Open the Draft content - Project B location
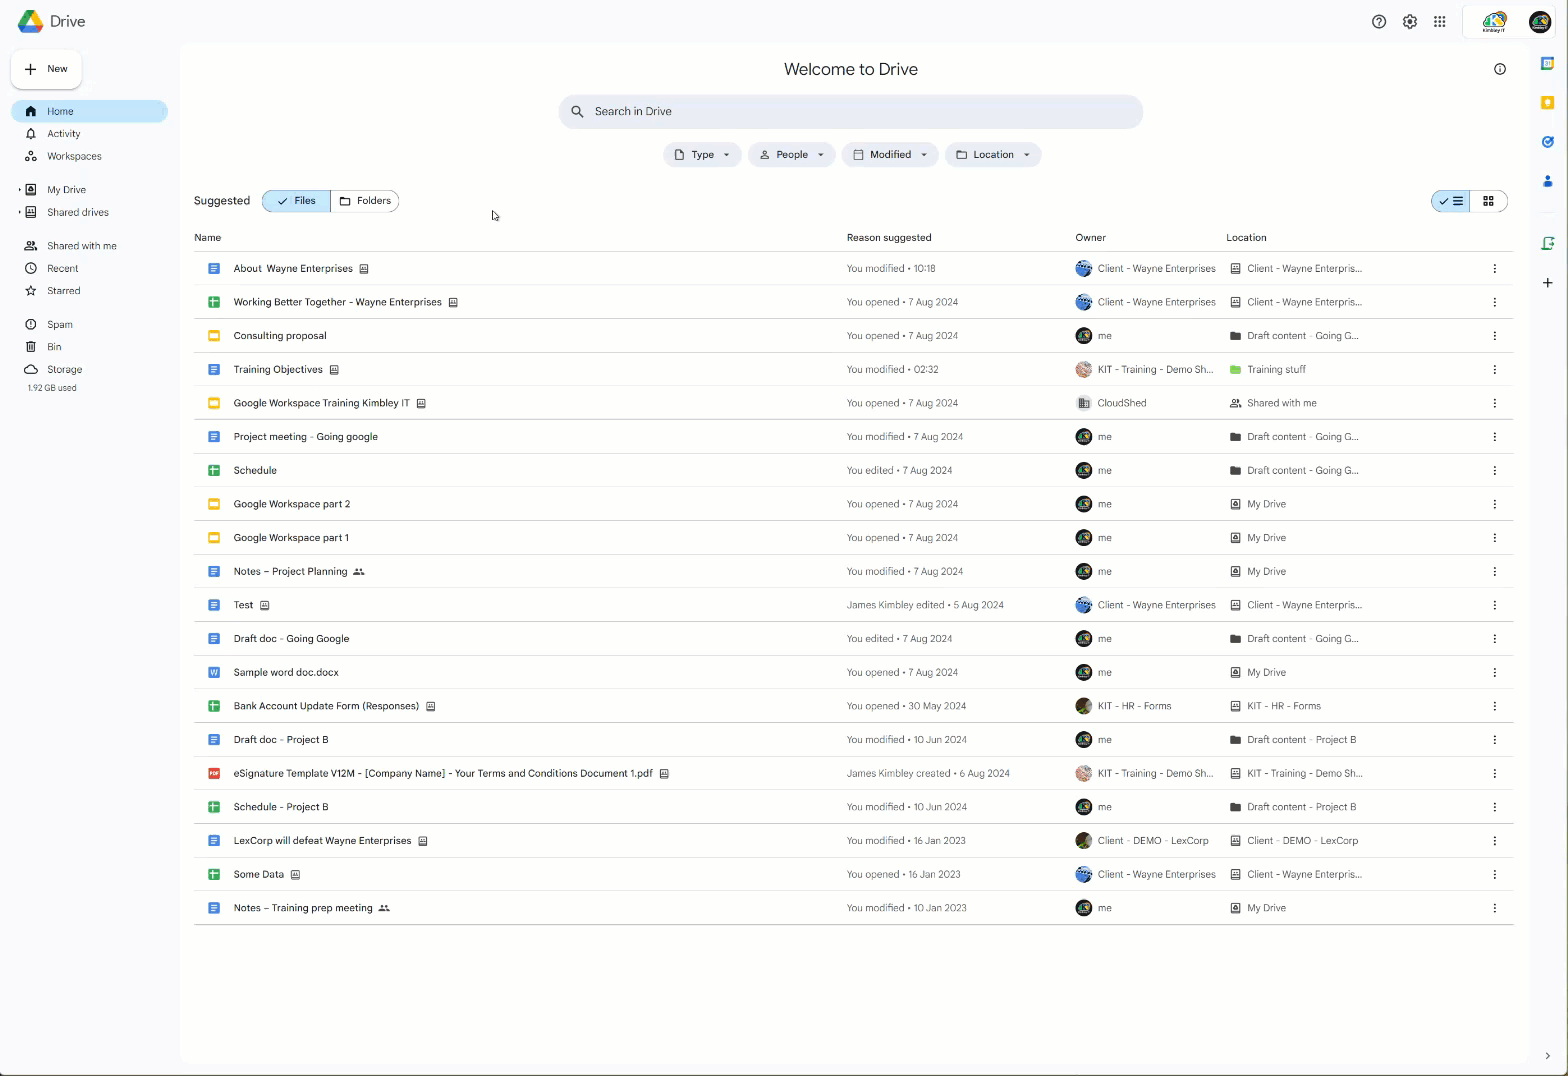 coord(1292,740)
